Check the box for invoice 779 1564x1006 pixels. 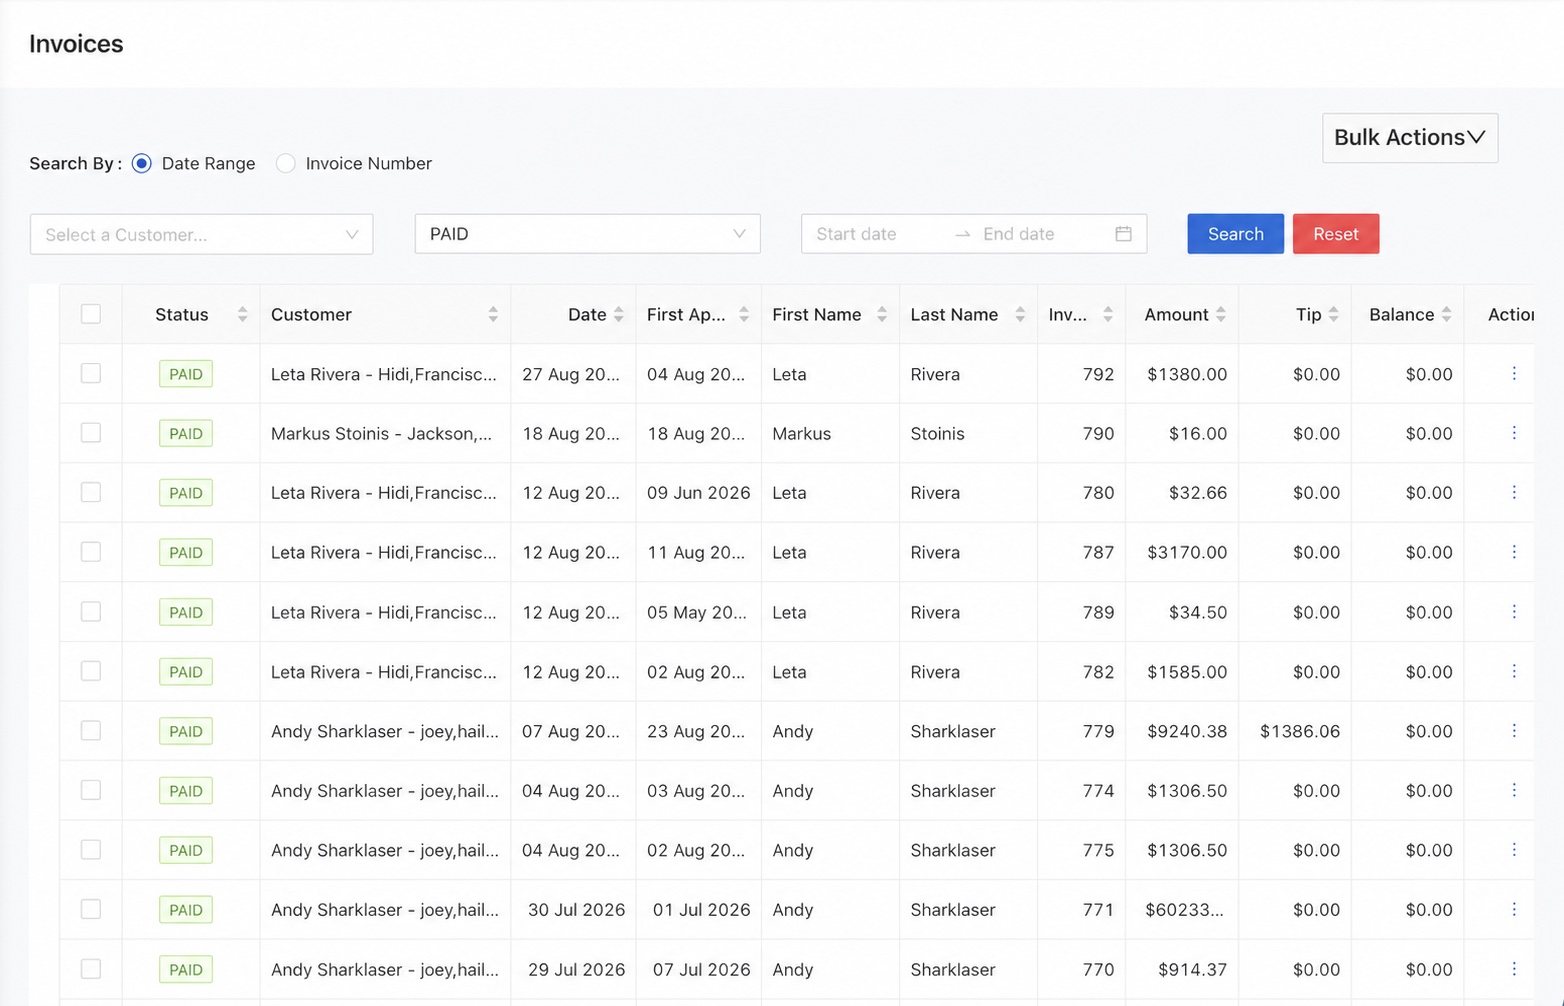(x=91, y=731)
